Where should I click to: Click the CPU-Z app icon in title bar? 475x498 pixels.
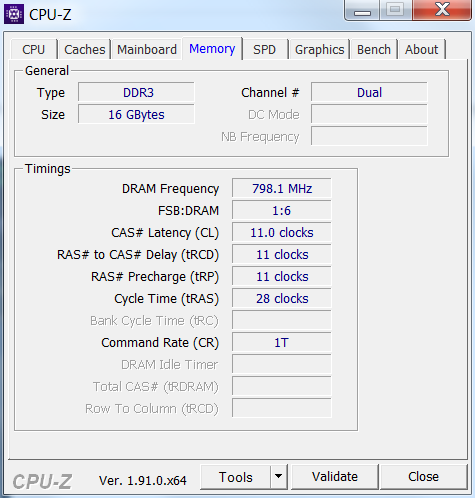point(14,14)
